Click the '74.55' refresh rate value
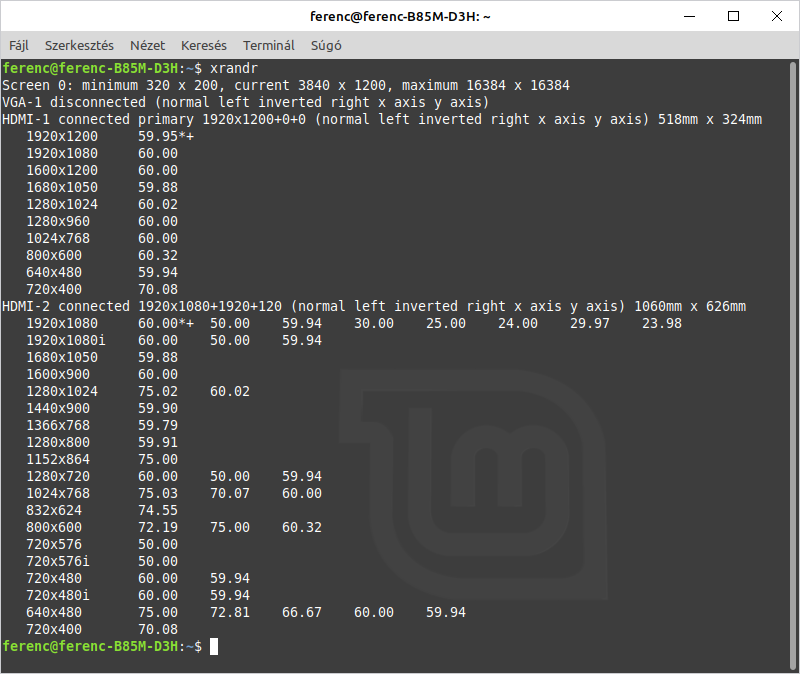The height and width of the screenshot is (674, 800). point(158,510)
